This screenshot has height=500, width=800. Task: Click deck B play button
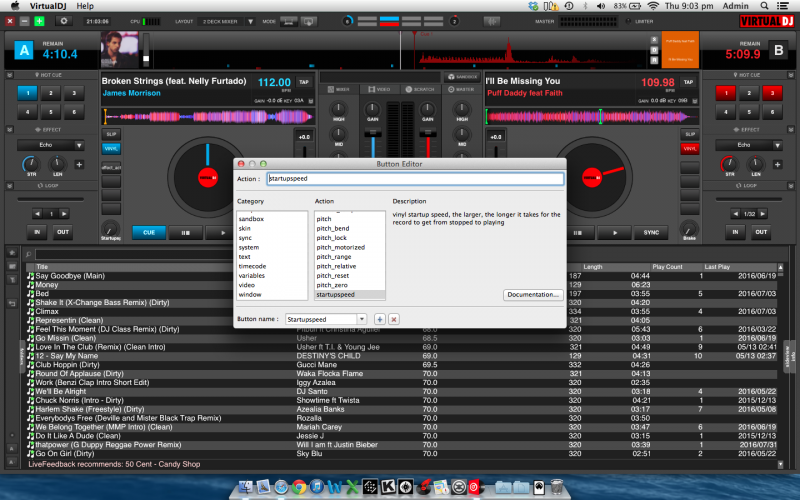(614, 233)
